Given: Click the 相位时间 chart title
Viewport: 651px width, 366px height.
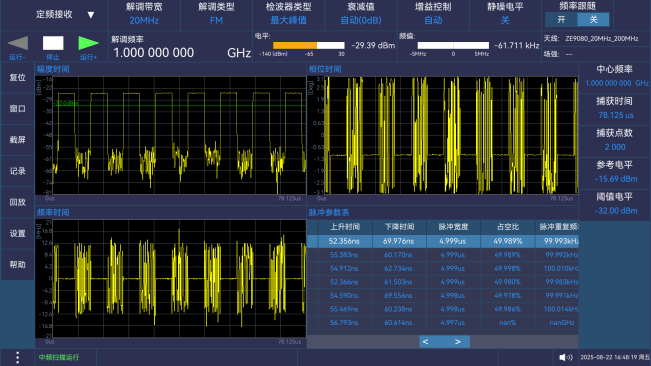Looking at the screenshot, I should coord(325,69).
